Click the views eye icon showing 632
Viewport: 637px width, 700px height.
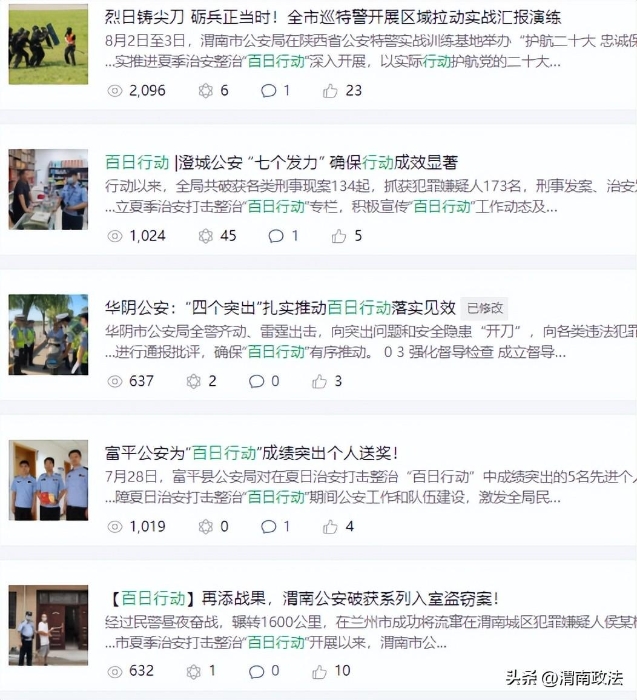tap(115, 671)
